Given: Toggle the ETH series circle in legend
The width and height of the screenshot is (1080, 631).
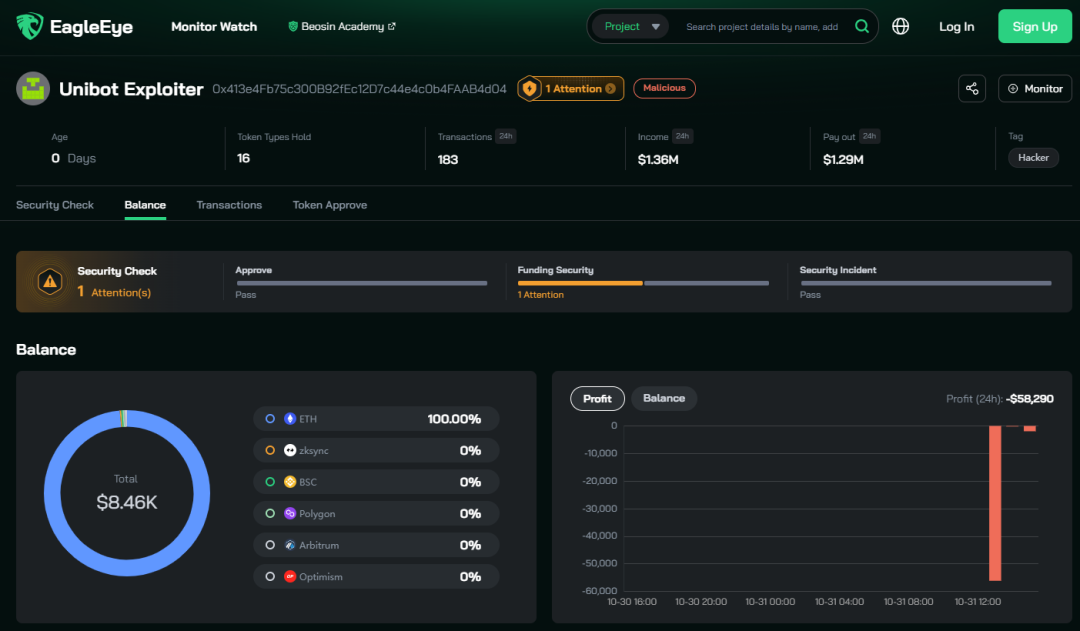Looking at the screenshot, I should coord(270,419).
